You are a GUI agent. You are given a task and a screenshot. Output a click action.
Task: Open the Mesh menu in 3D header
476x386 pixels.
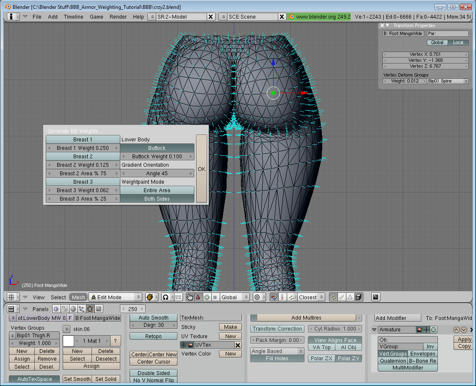pos(78,297)
